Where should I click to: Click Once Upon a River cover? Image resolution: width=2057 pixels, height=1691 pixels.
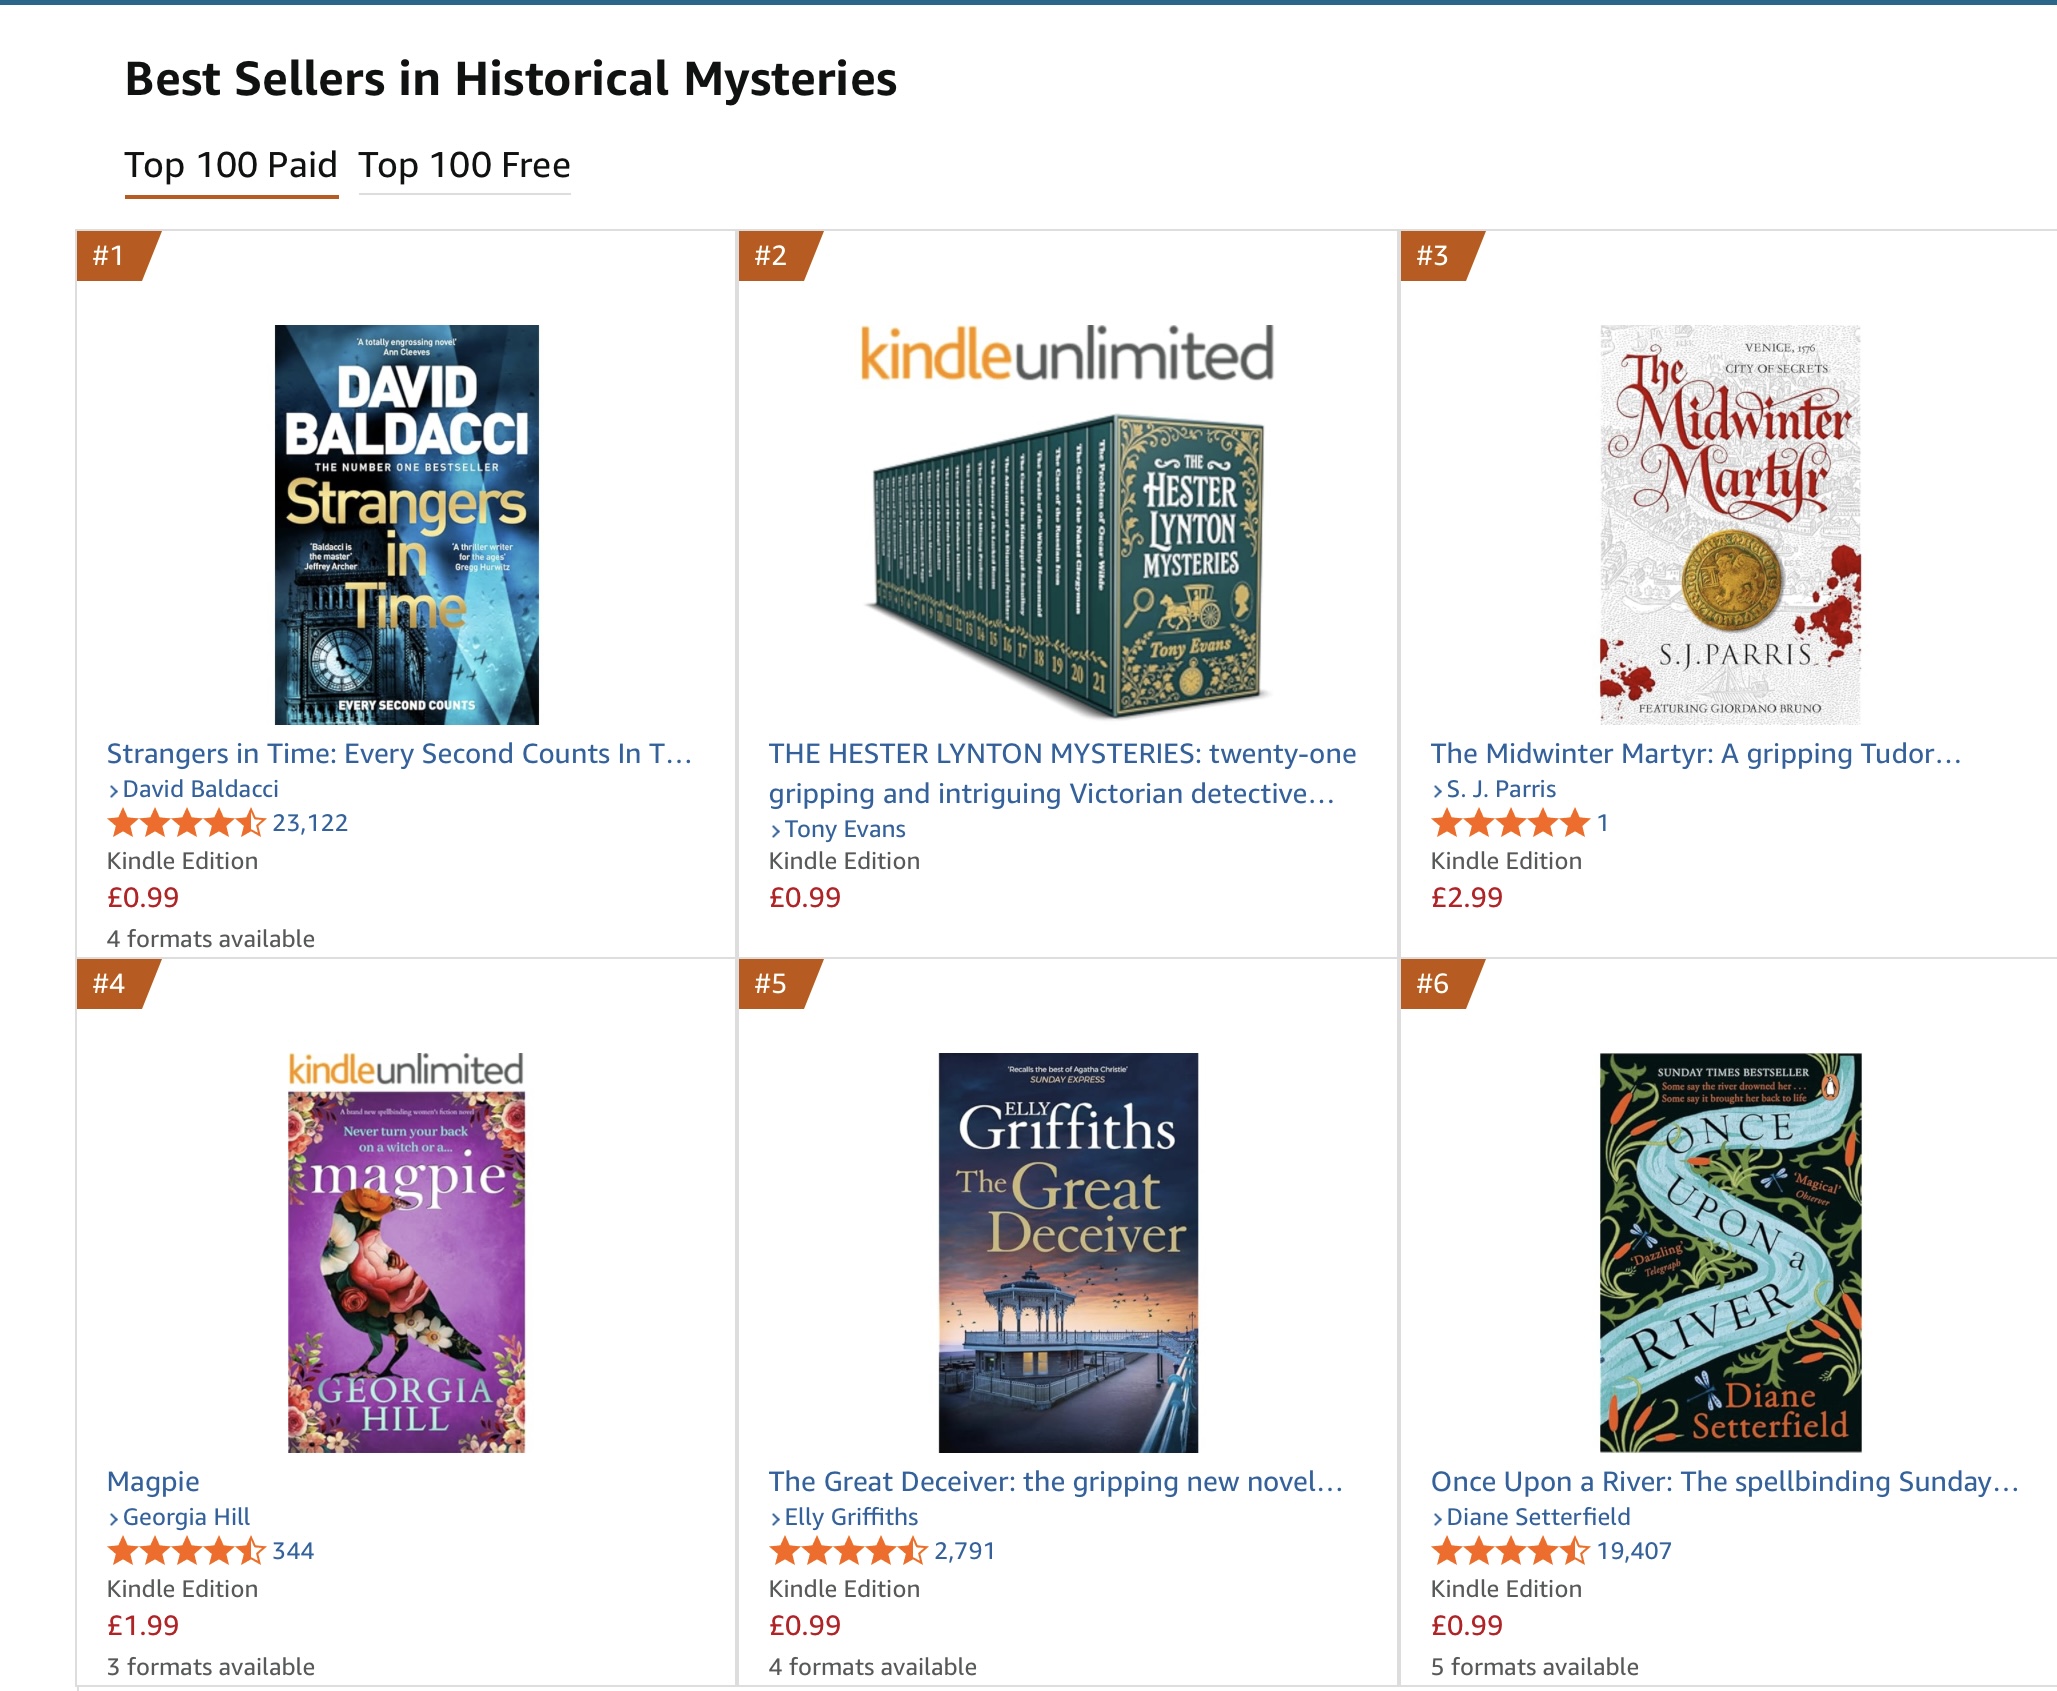click(x=1729, y=1252)
